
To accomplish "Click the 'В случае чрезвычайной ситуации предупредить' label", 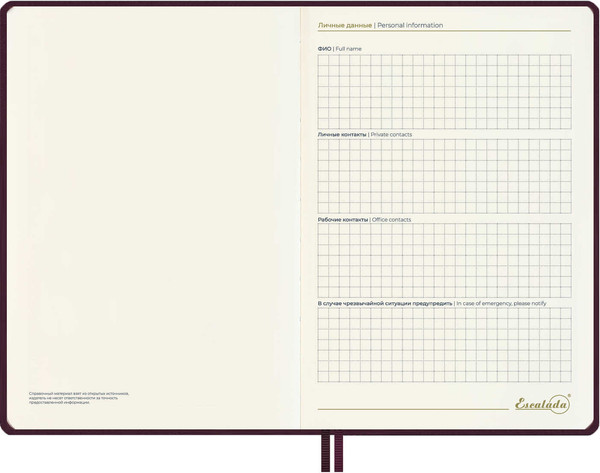I will pyautogui.click(x=385, y=303).
